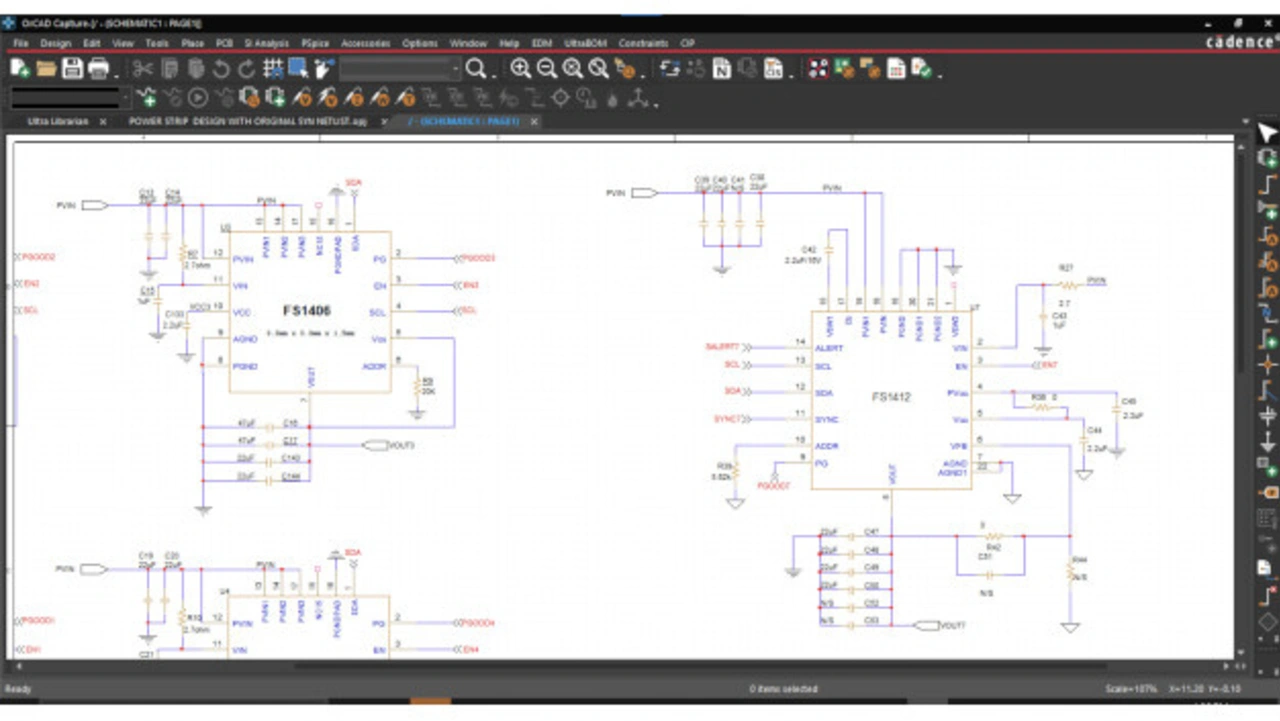Click the Create Netlist 'N' icon

pyautogui.click(x=722, y=68)
